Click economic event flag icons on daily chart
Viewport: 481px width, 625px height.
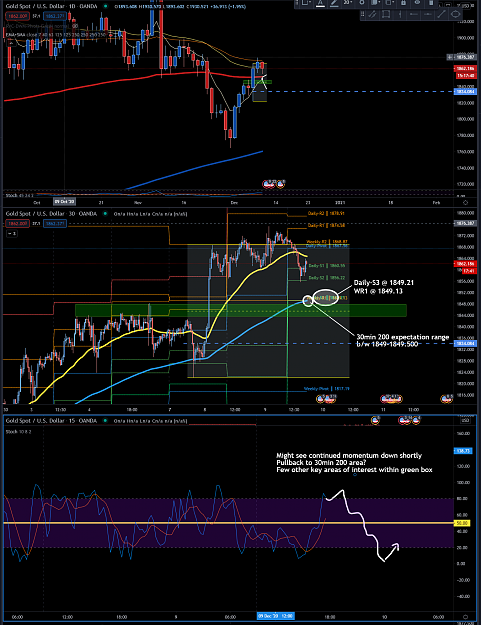(x=274, y=184)
